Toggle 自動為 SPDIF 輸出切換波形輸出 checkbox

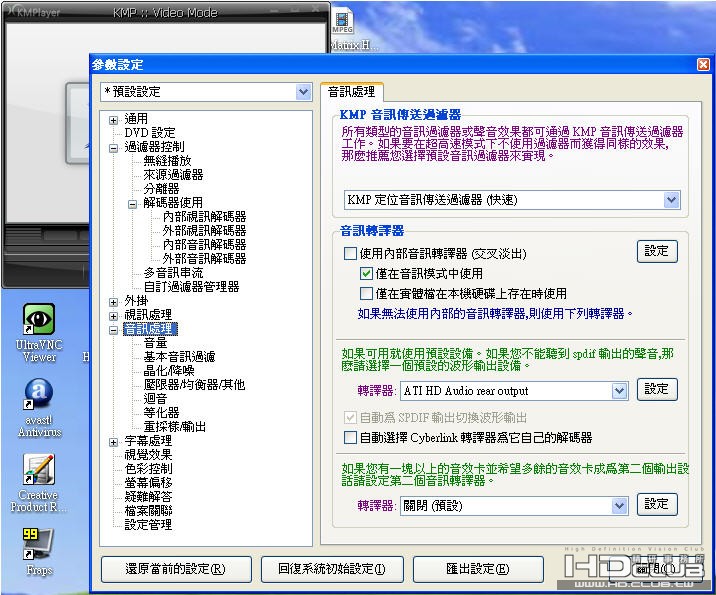[350, 417]
